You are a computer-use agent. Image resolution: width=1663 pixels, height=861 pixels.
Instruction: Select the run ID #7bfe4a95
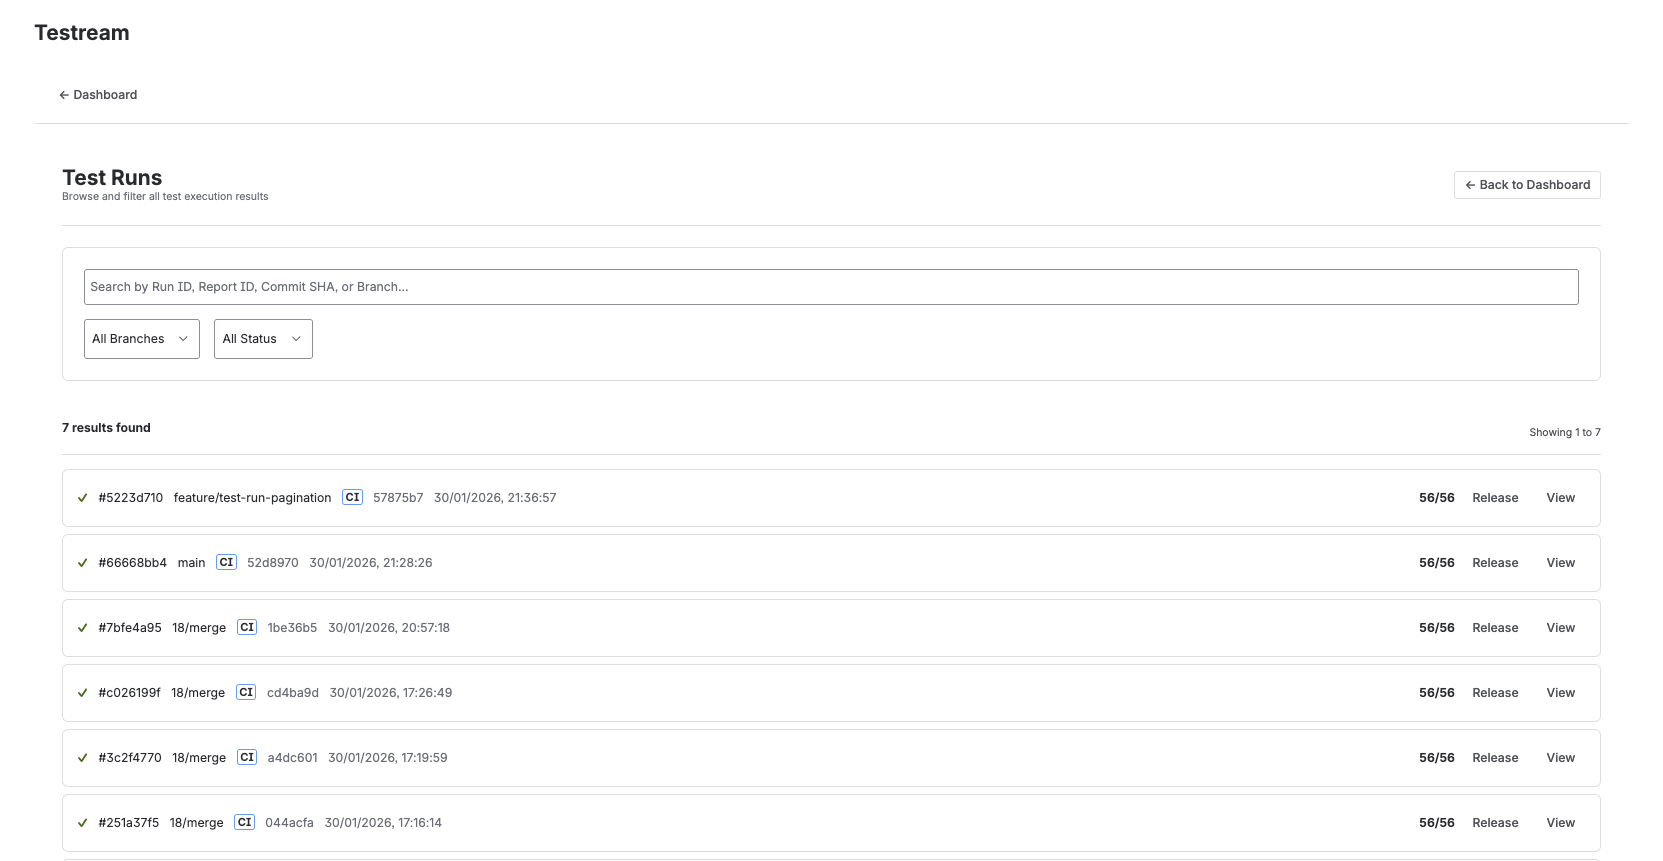[x=130, y=628]
